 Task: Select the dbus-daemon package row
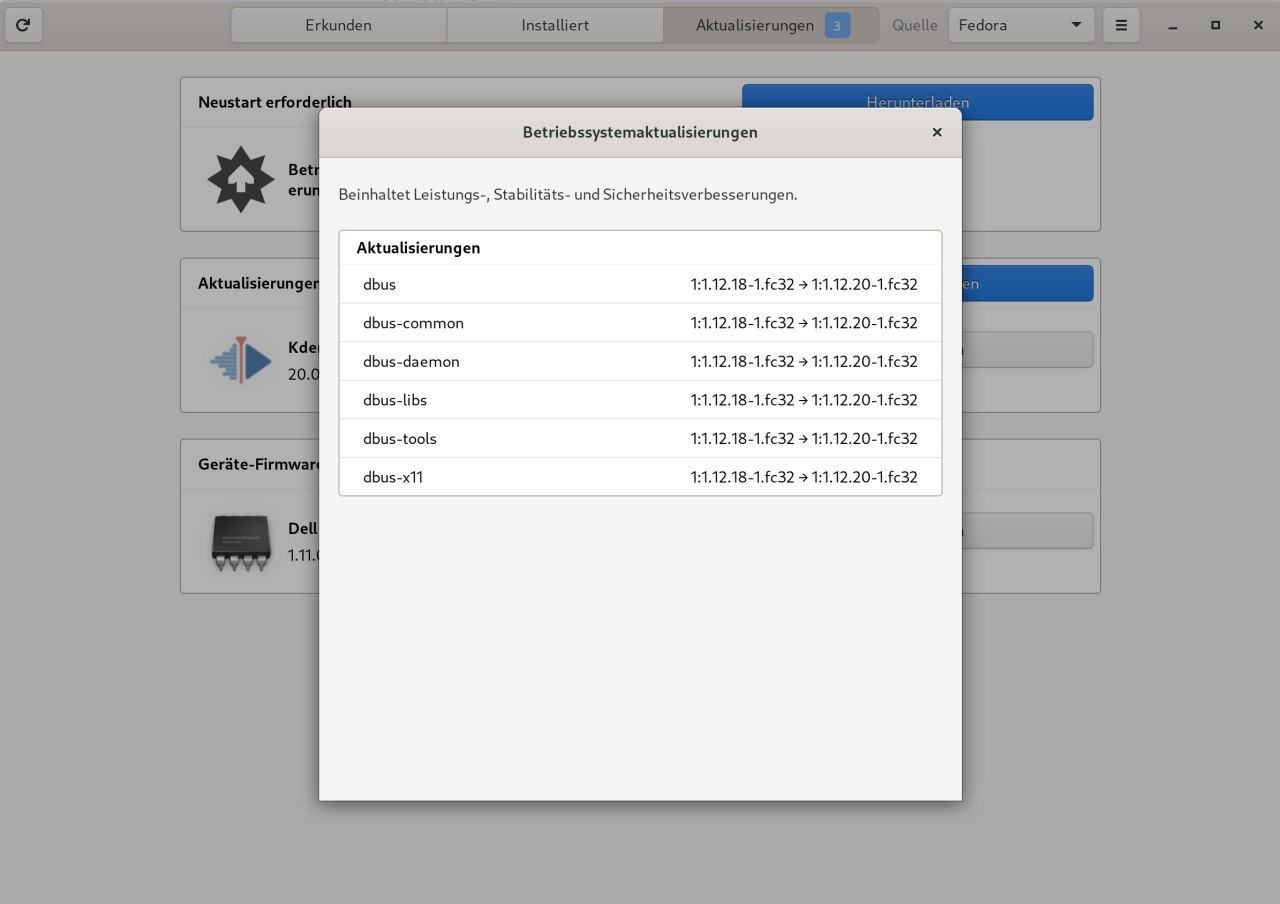(640, 361)
